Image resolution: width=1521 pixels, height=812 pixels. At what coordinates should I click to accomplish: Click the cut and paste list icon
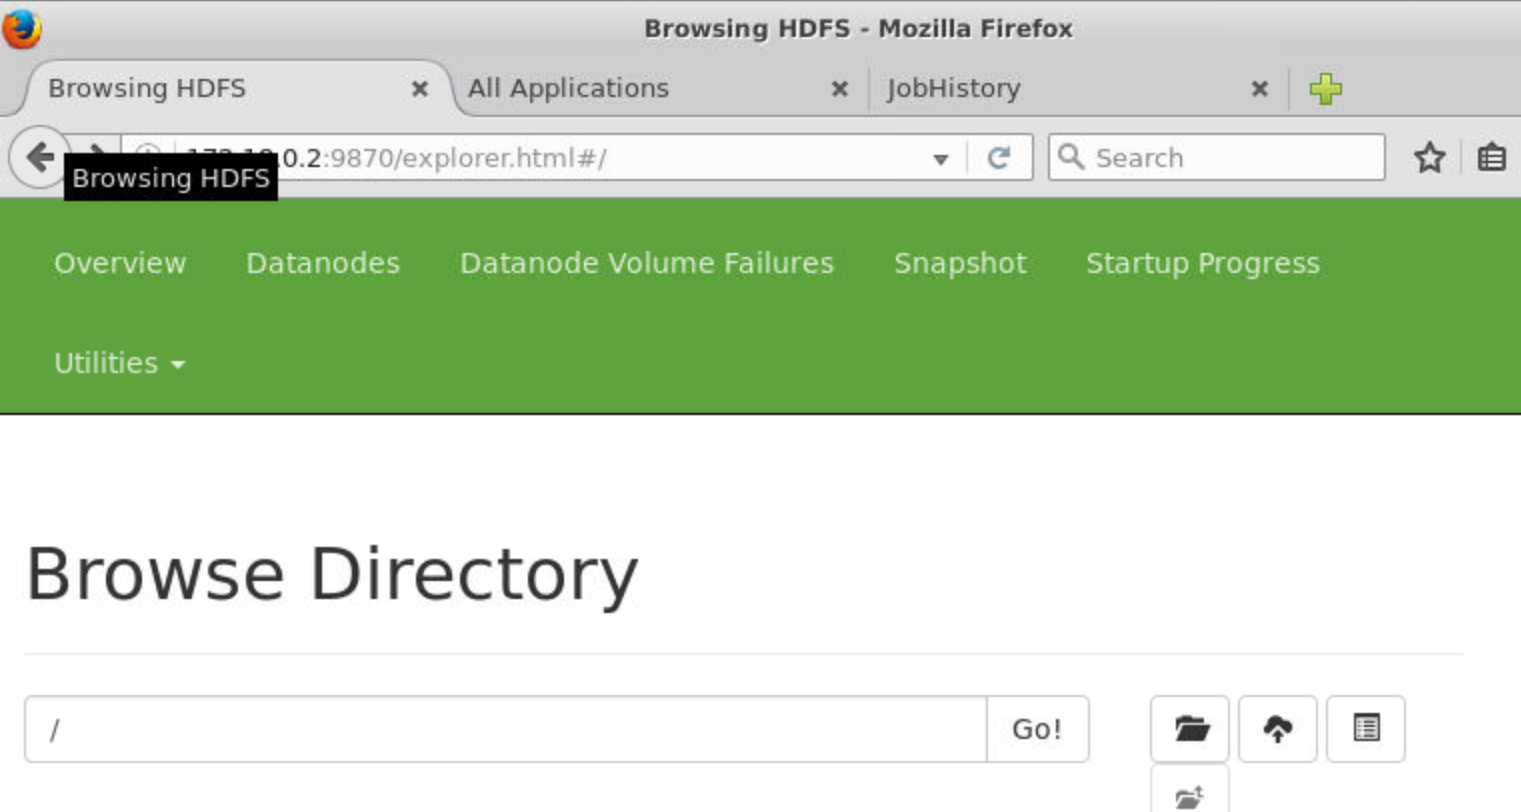point(1366,729)
